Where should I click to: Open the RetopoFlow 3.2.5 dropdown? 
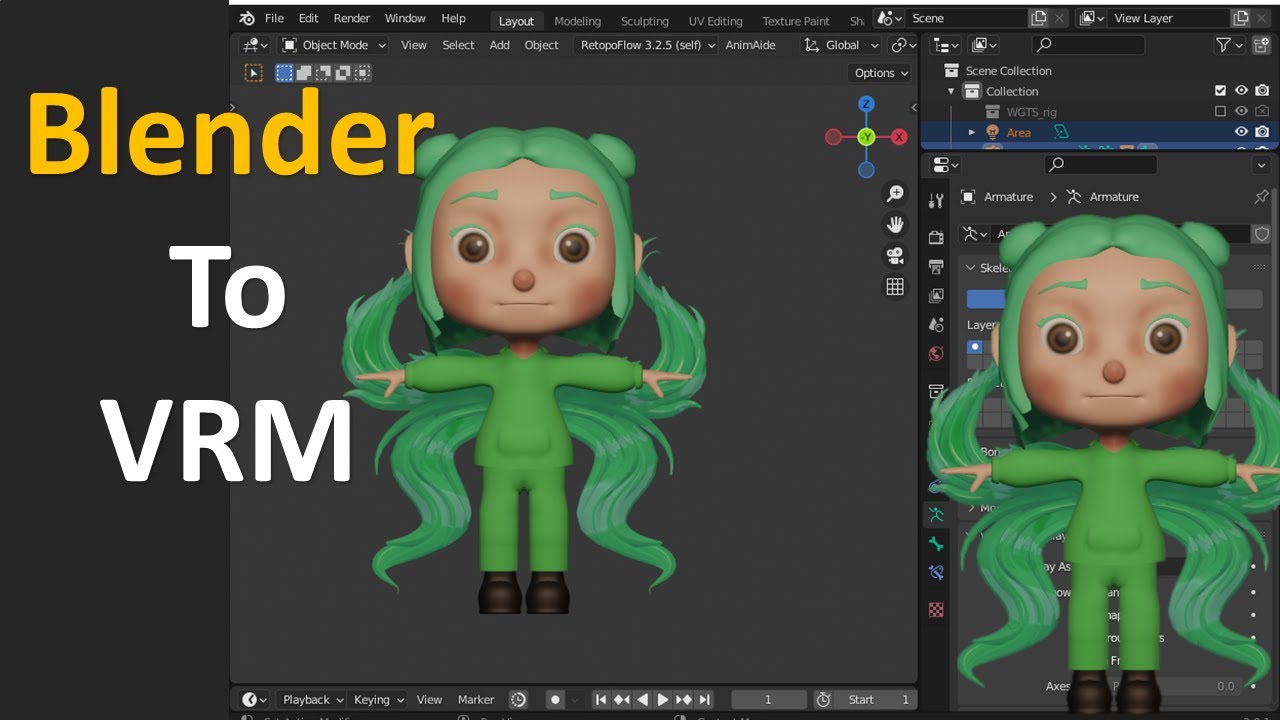pos(647,45)
